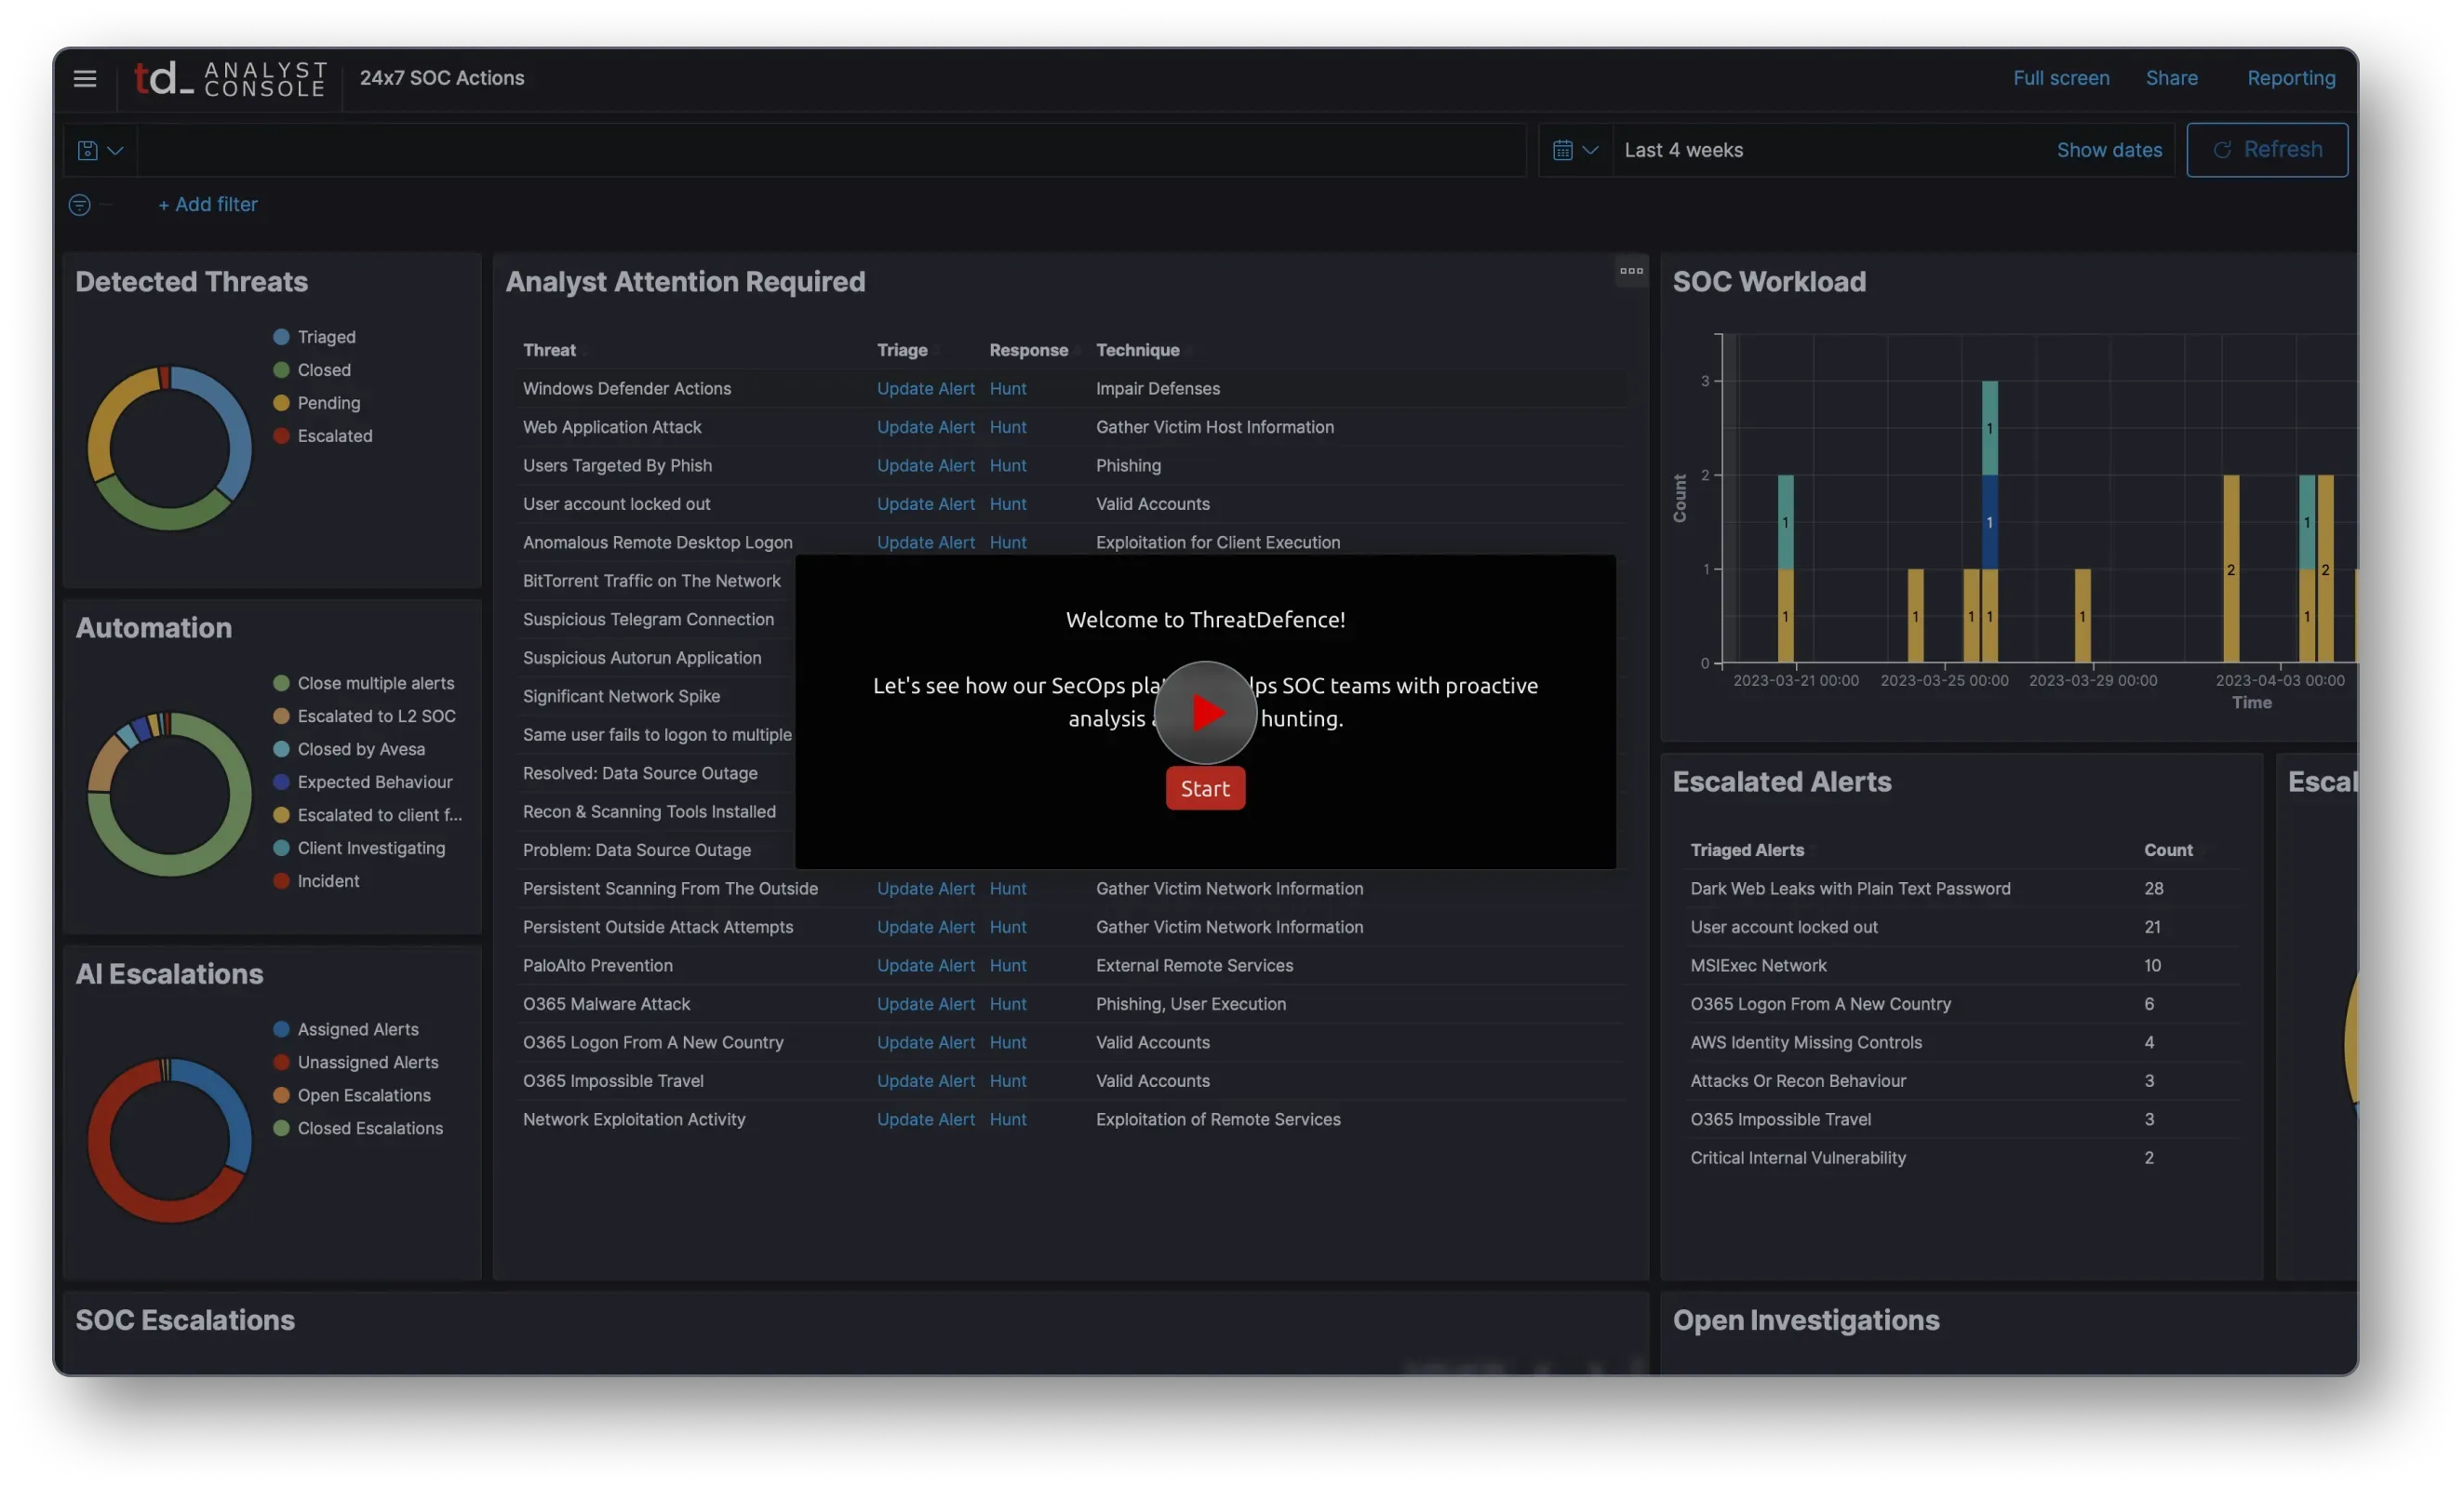The image size is (2464, 1487).
Task: Click Show dates link
Action: (x=2109, y=150)
